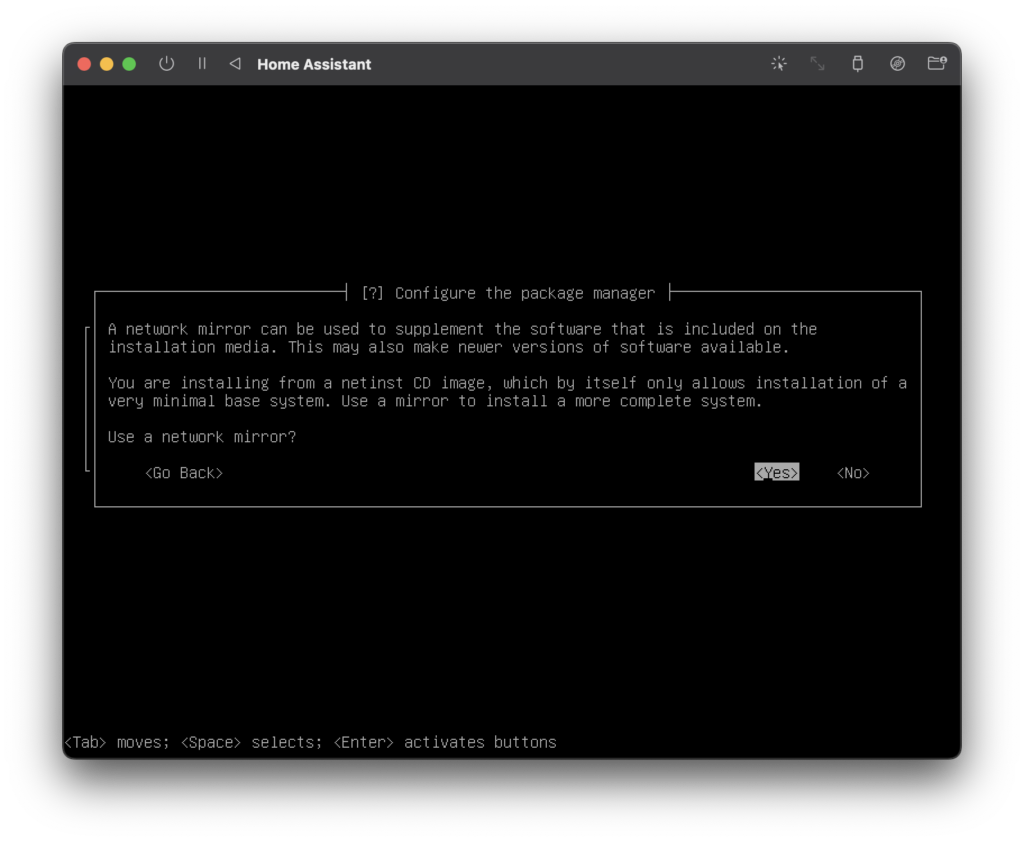Click the resize display arrows icon
Screen dimensions: 1024x842
coord(818,63)
